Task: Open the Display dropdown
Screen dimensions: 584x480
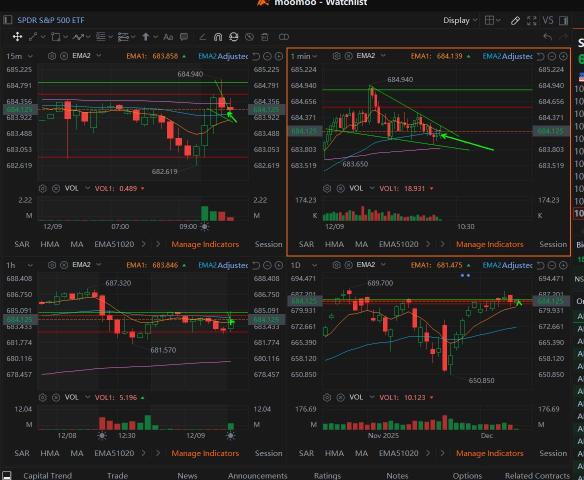Action: pos(460,20)
